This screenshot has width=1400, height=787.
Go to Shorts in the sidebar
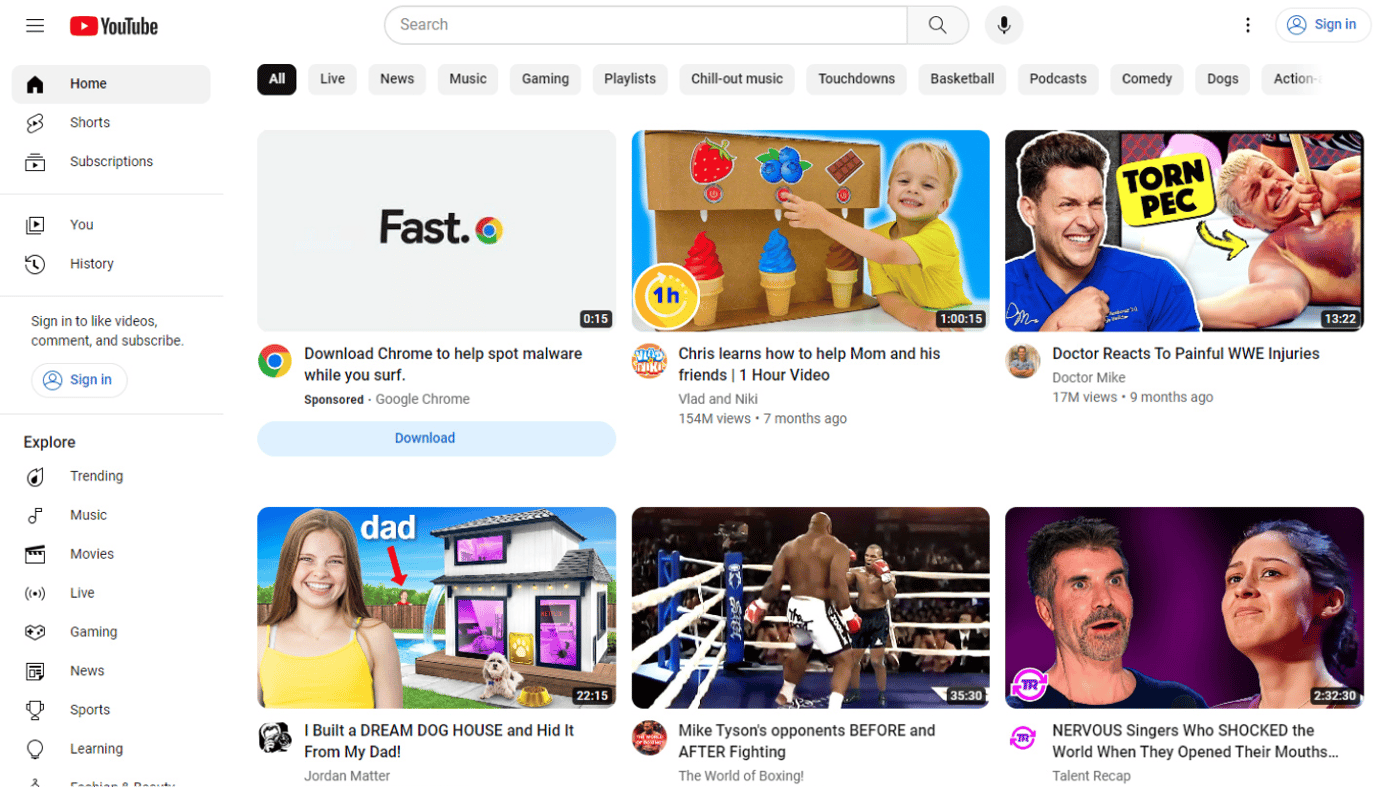[89, 122]
